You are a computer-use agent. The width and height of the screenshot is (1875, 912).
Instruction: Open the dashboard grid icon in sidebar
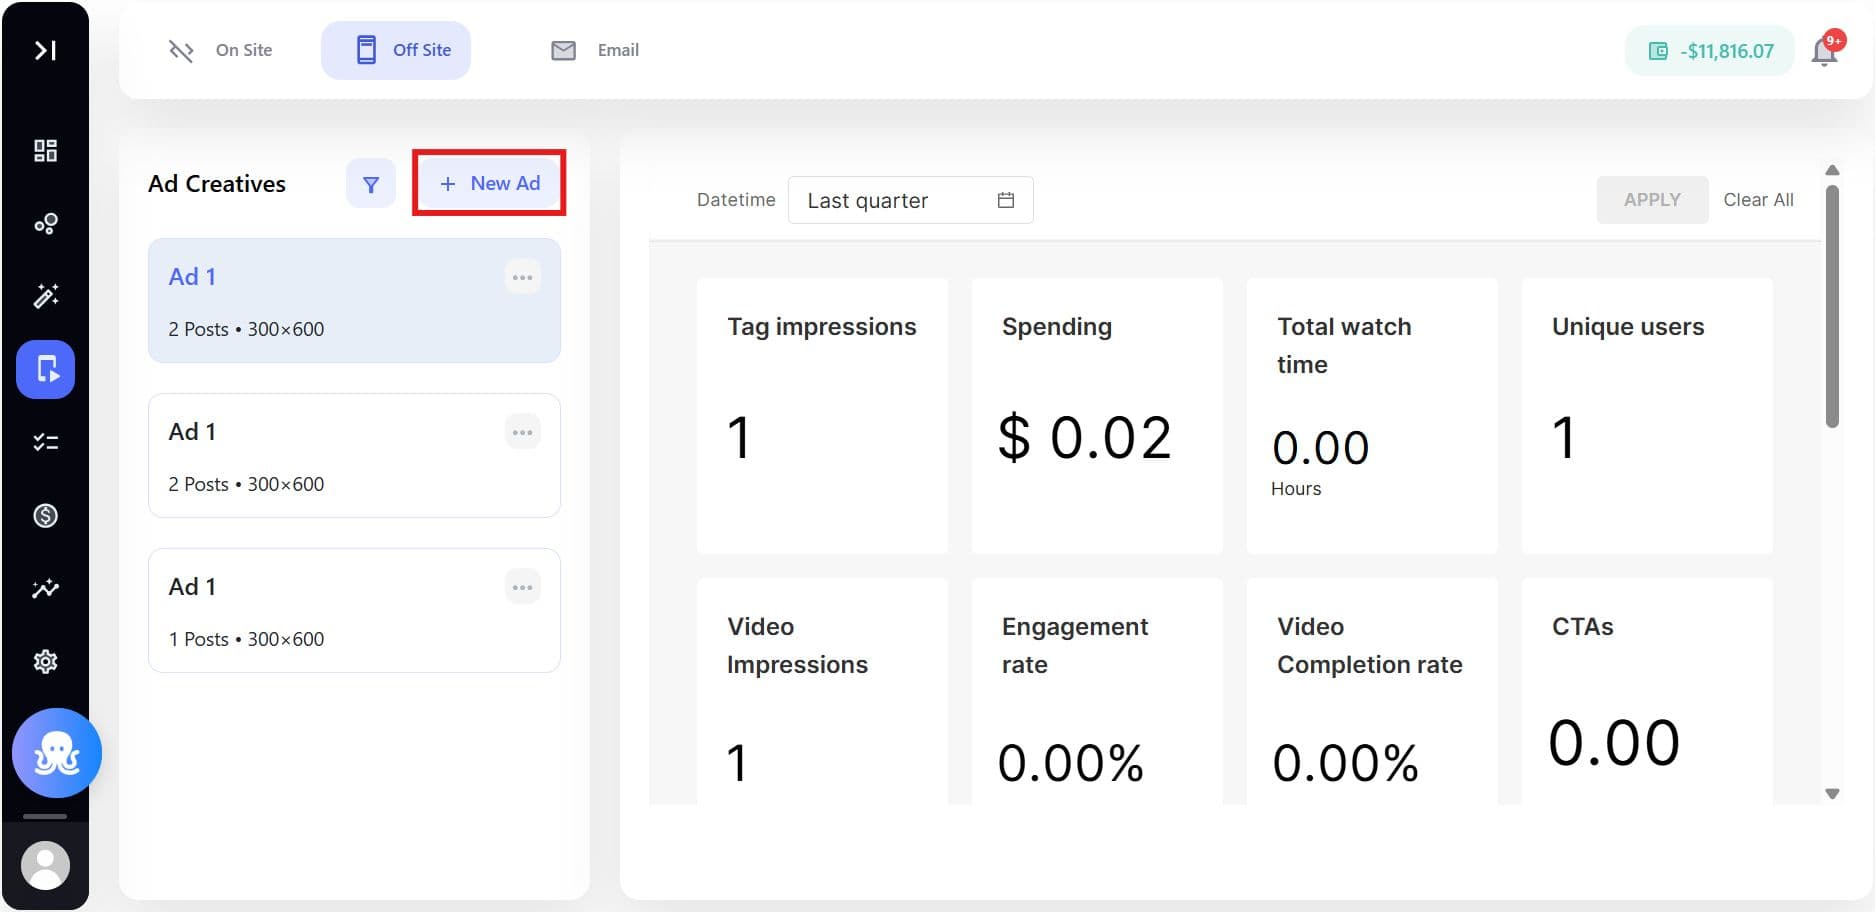click(x=45, y=151)
